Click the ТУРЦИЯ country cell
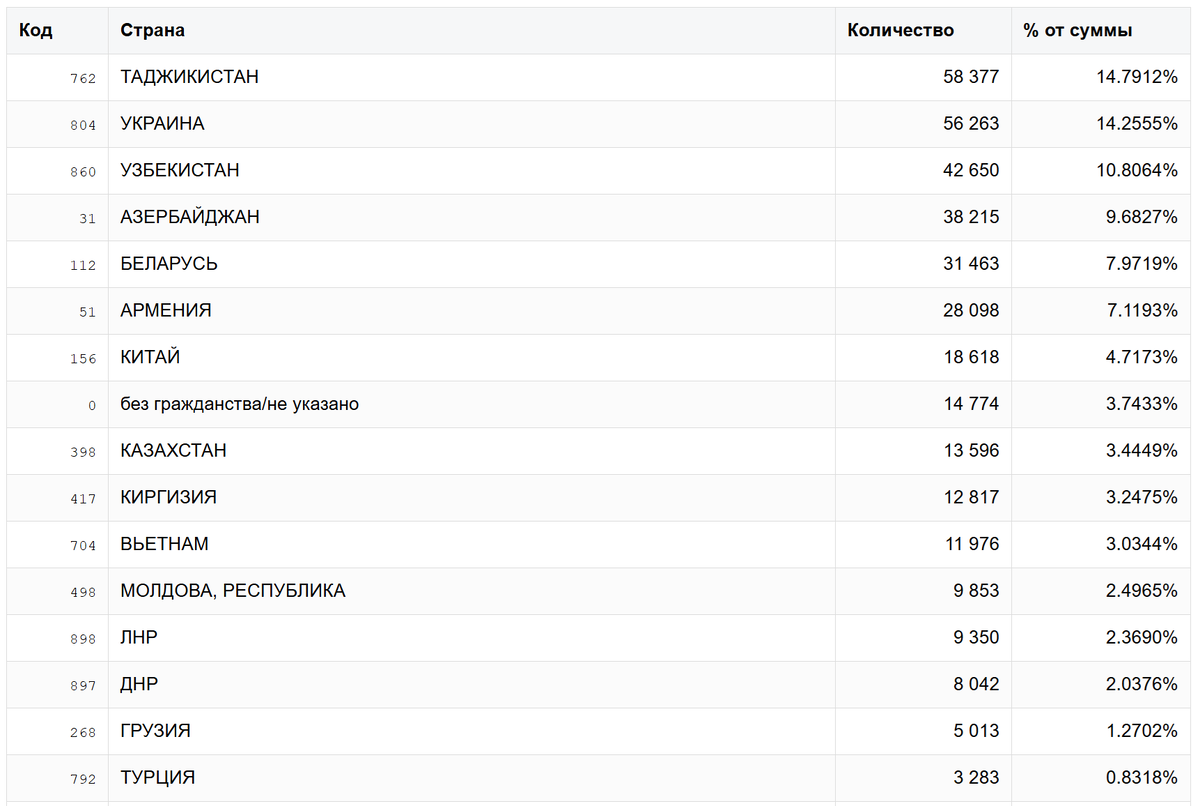This screenshot has height=806, width=1200. coord(158,778)
